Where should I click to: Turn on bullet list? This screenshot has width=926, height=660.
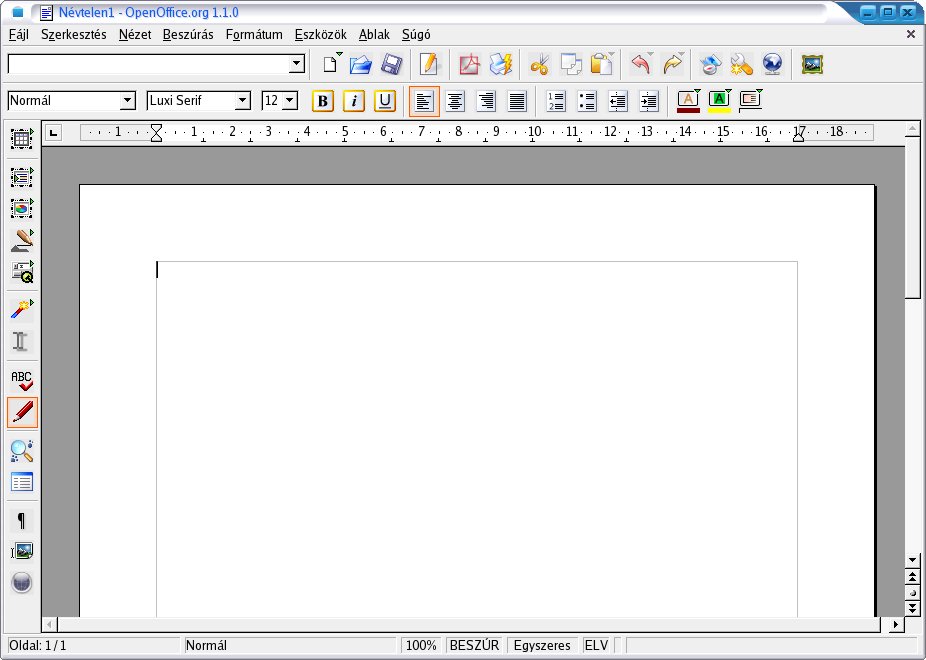587,101
